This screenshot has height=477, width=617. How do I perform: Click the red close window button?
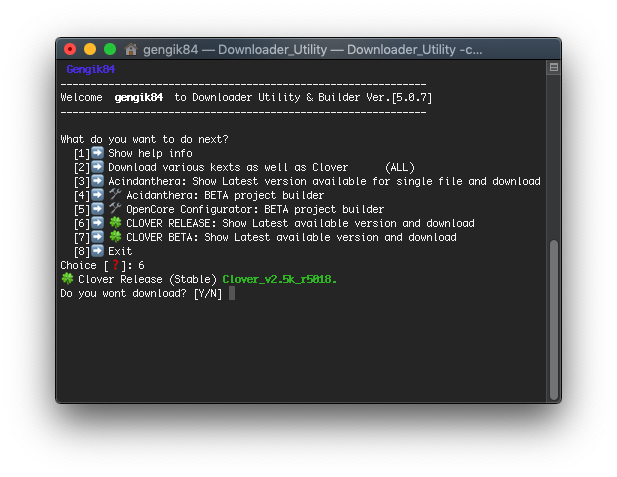70,49
